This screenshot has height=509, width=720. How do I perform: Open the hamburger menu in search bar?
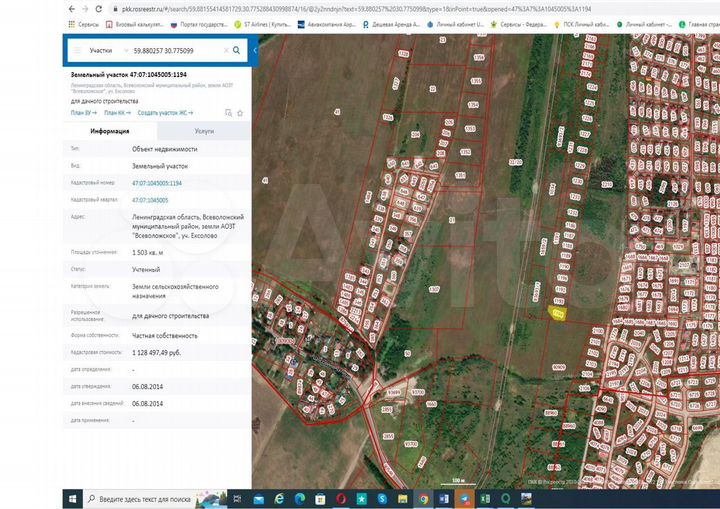[79, 49]
